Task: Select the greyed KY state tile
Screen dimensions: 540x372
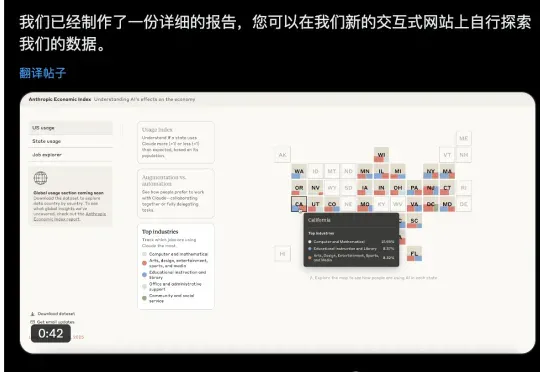Action: point(381,204)
